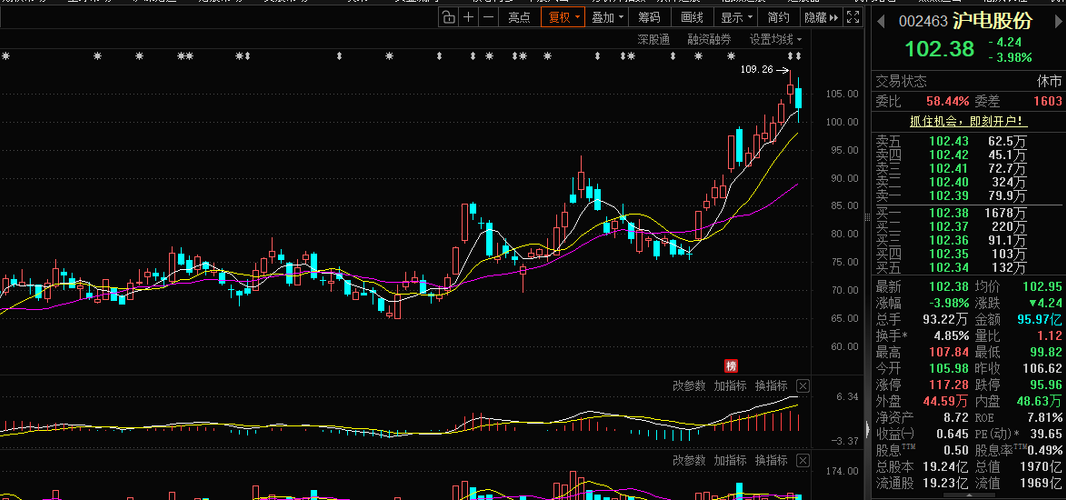
Task: Close the indicator panel beside 174.00 scale
Action: click(x=803, y=461)
